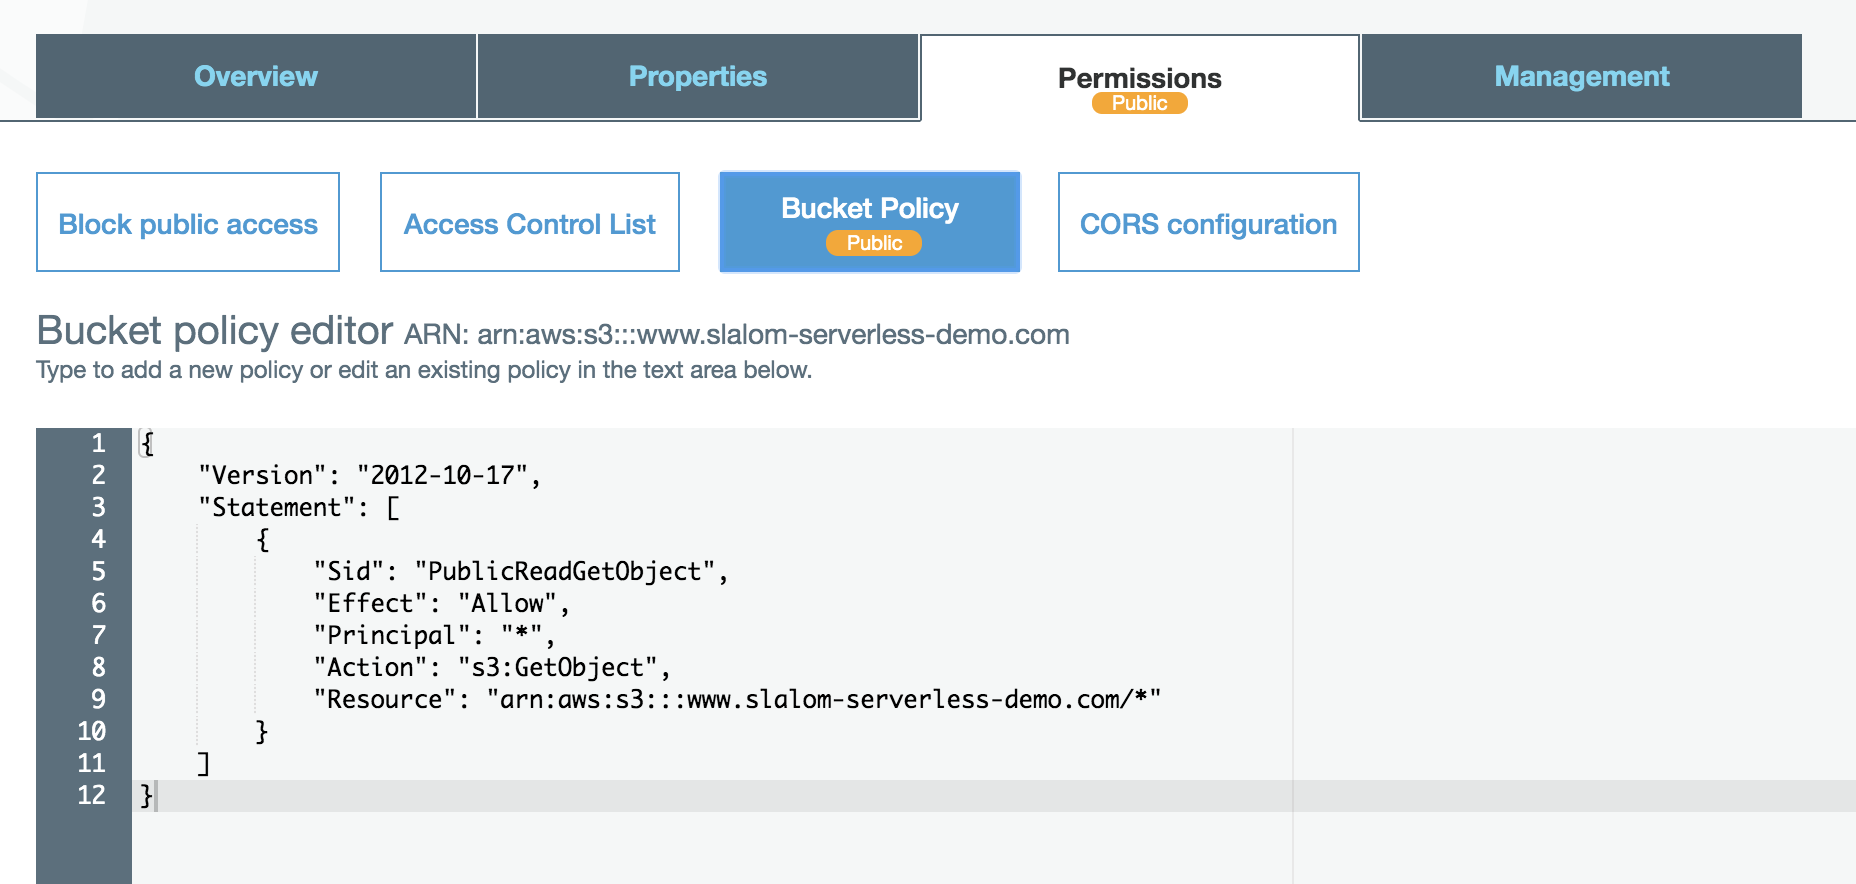
Task: Select the Bucket Policy button
Action: [x=869, y=209]
